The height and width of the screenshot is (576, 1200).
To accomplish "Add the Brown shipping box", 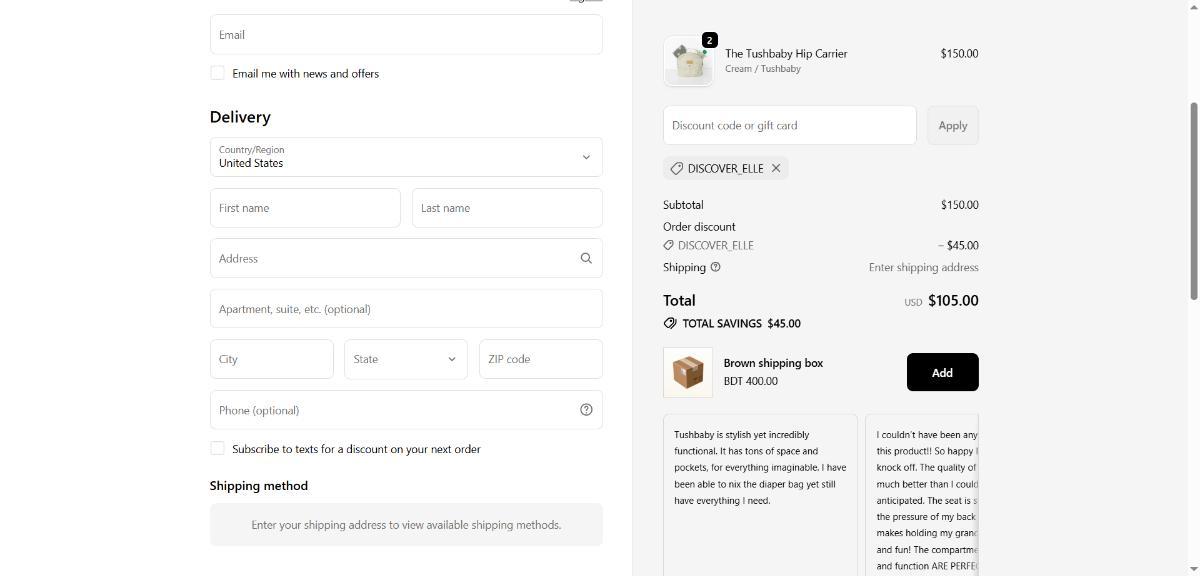I will pos(942,372).
